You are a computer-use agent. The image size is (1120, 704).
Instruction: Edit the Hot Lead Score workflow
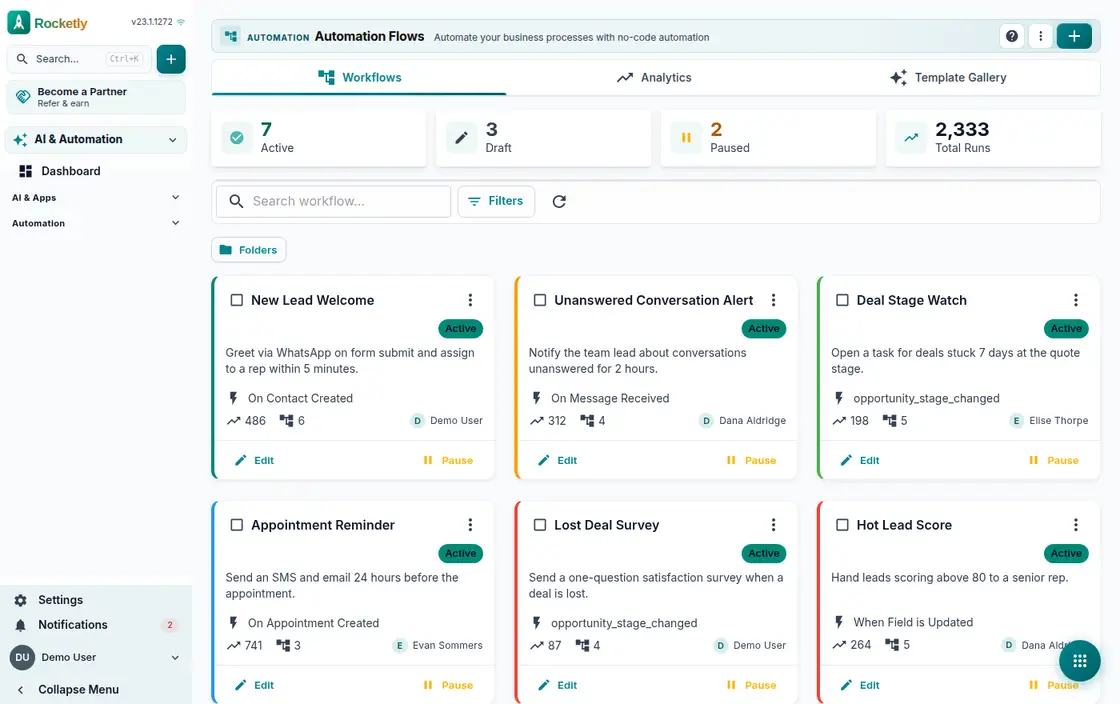[860, 685]
